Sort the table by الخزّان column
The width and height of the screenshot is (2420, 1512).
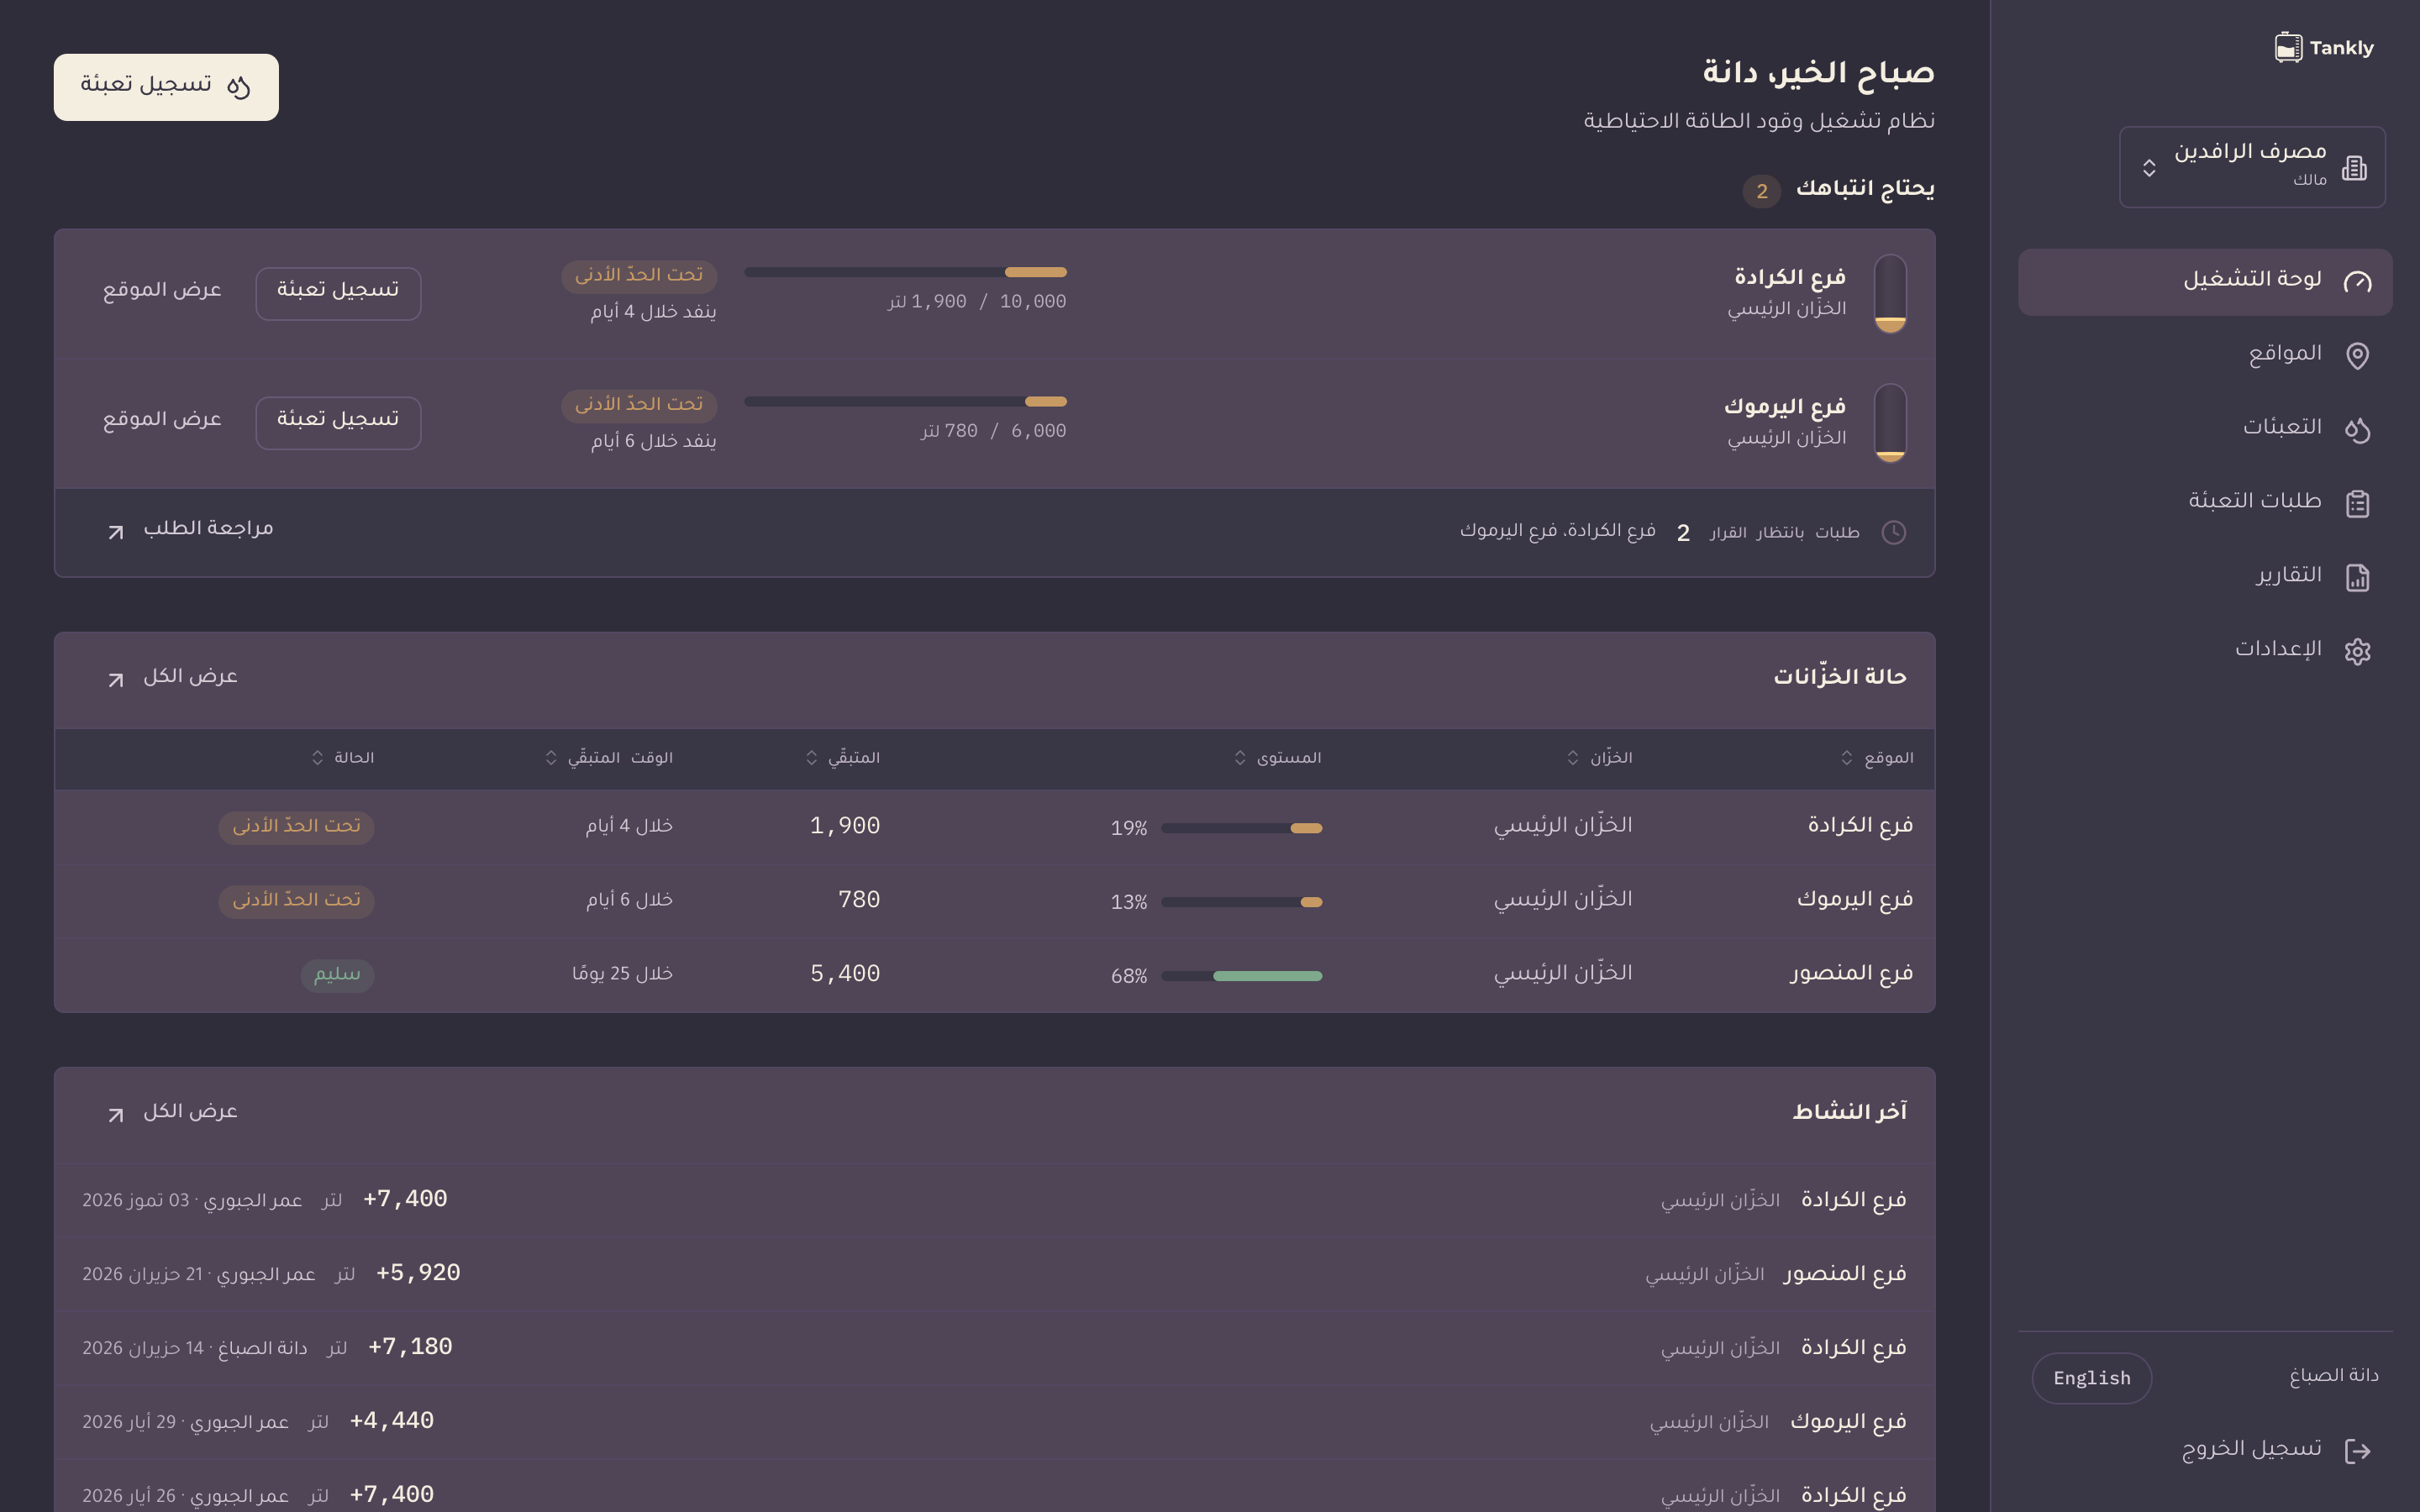pos(1599,758)
